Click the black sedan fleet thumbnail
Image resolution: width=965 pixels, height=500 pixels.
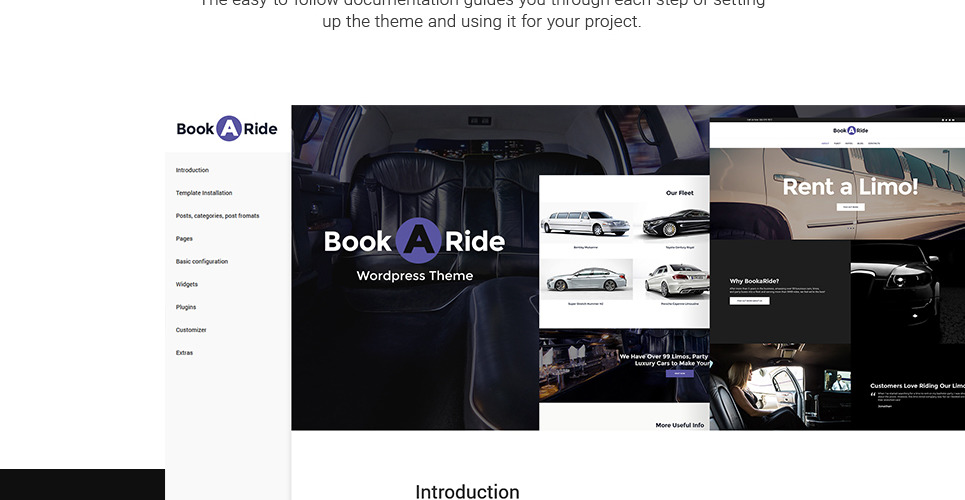click(676, 222)
